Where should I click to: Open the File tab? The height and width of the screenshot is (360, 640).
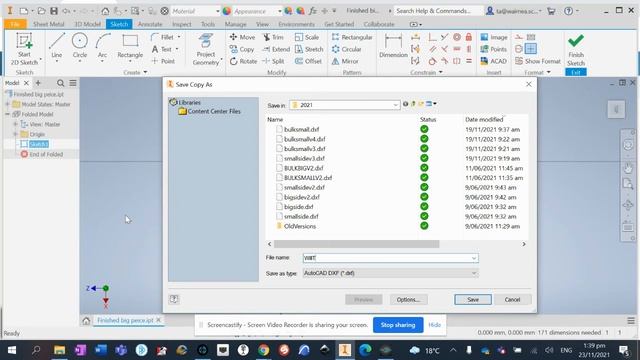[15, 24]
